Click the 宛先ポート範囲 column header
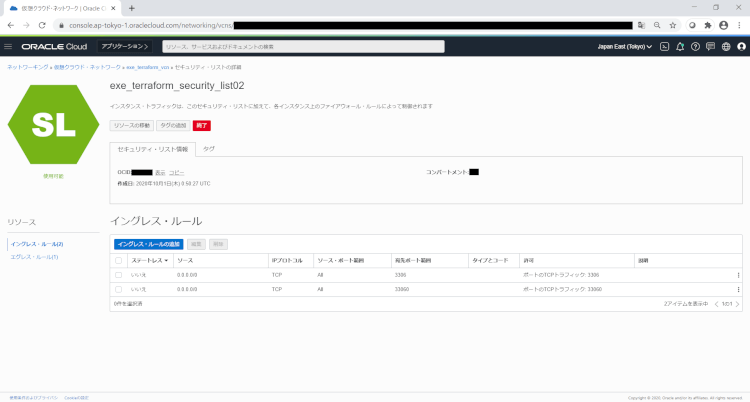Viewport: 750px width, 402px height. pos(413,261)
